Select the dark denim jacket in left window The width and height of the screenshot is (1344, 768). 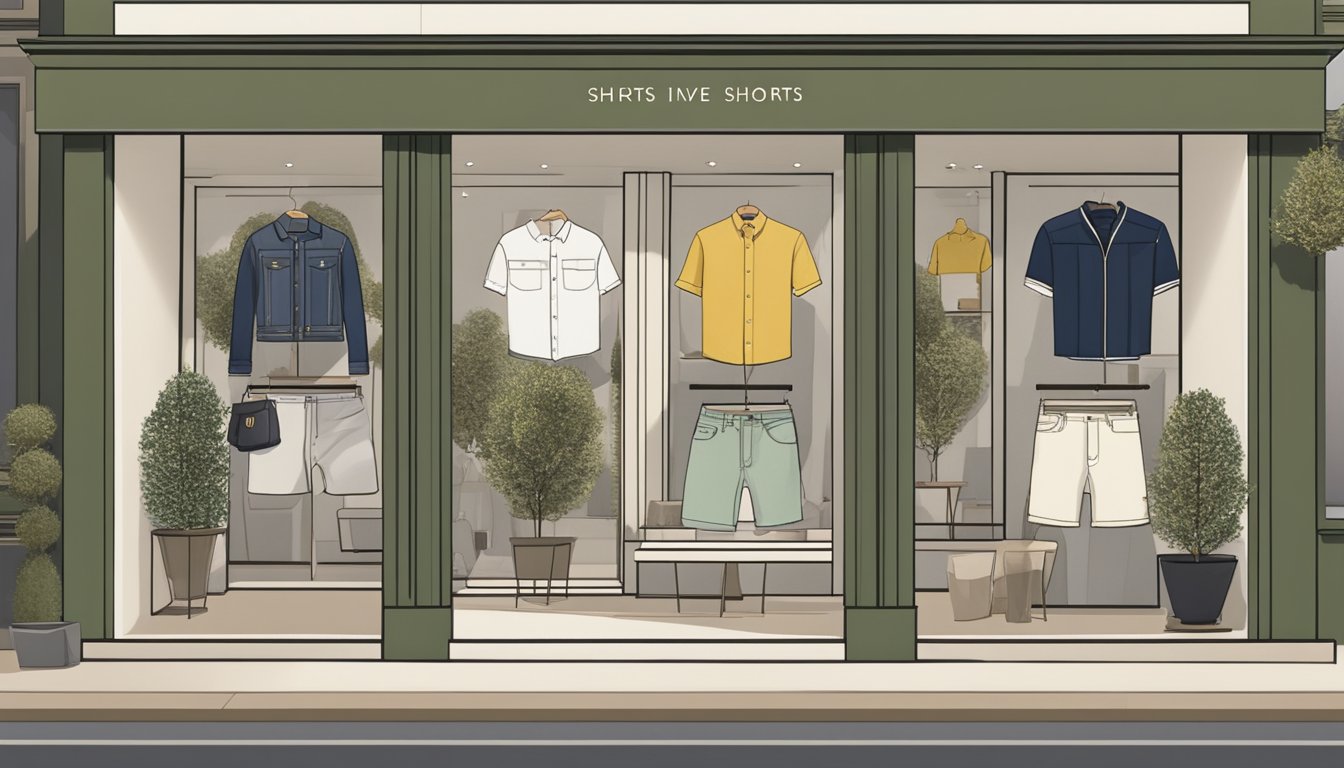coord(298,294)
